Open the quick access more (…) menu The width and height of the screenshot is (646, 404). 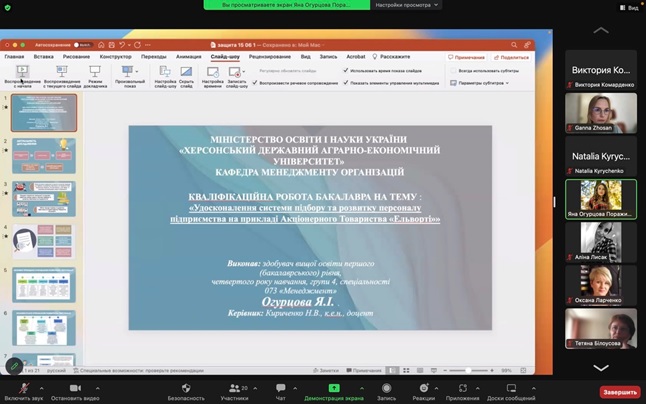point(148,45)
